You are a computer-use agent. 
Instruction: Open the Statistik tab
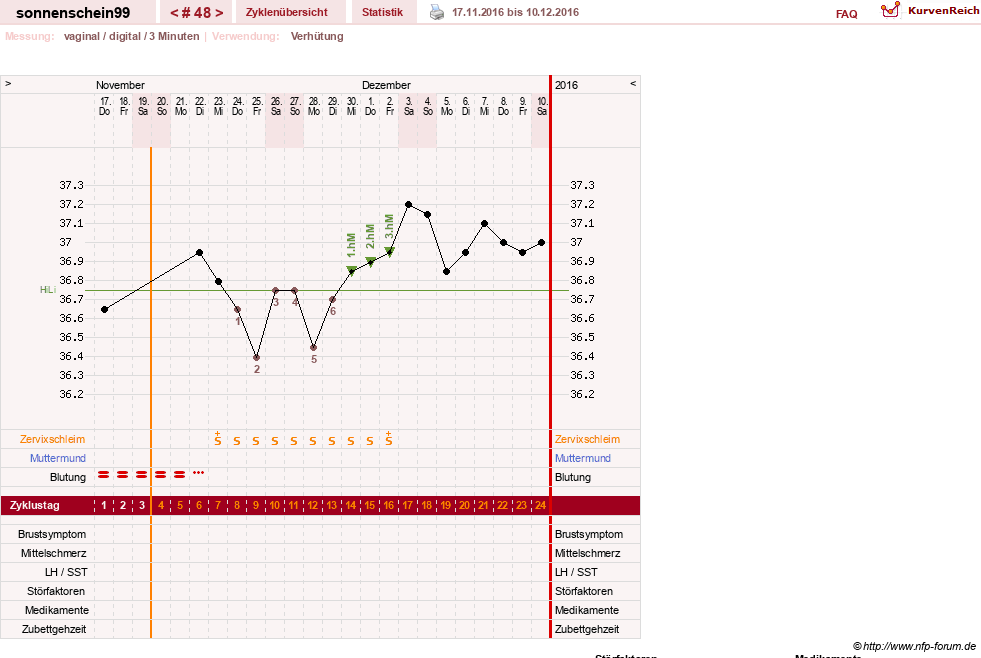(382, 12)
